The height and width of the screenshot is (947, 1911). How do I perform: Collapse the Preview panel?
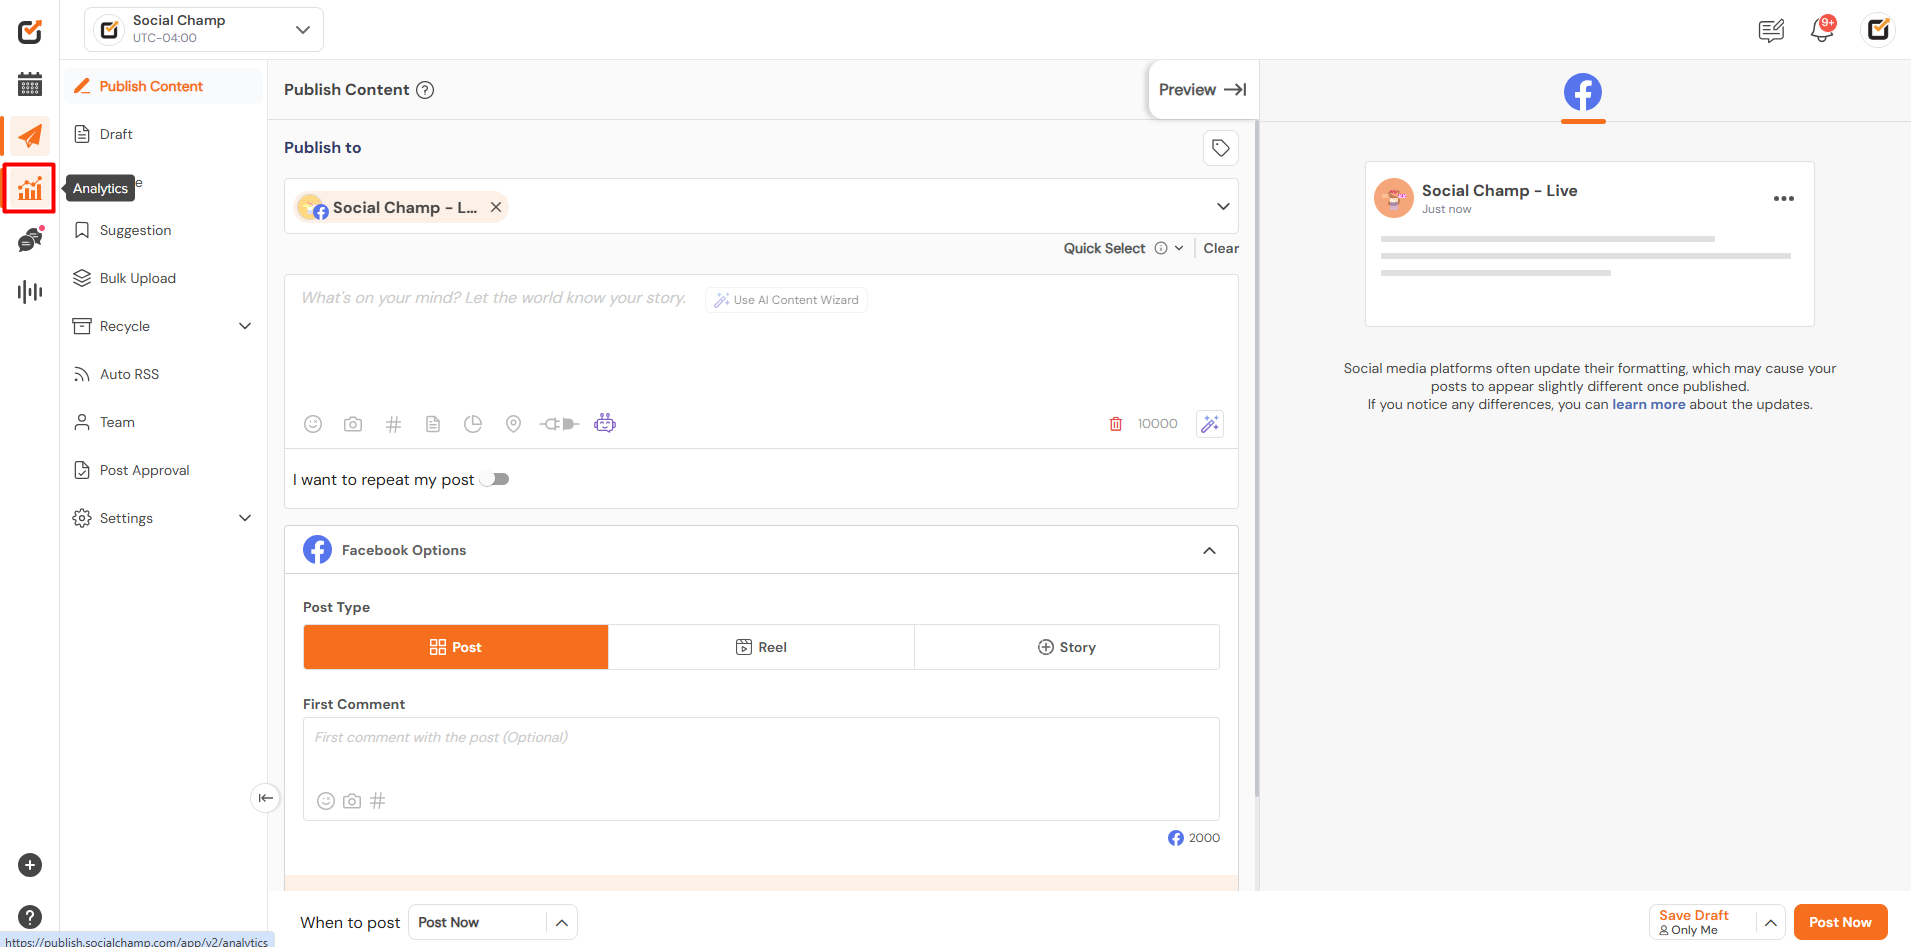[1203, 90]
